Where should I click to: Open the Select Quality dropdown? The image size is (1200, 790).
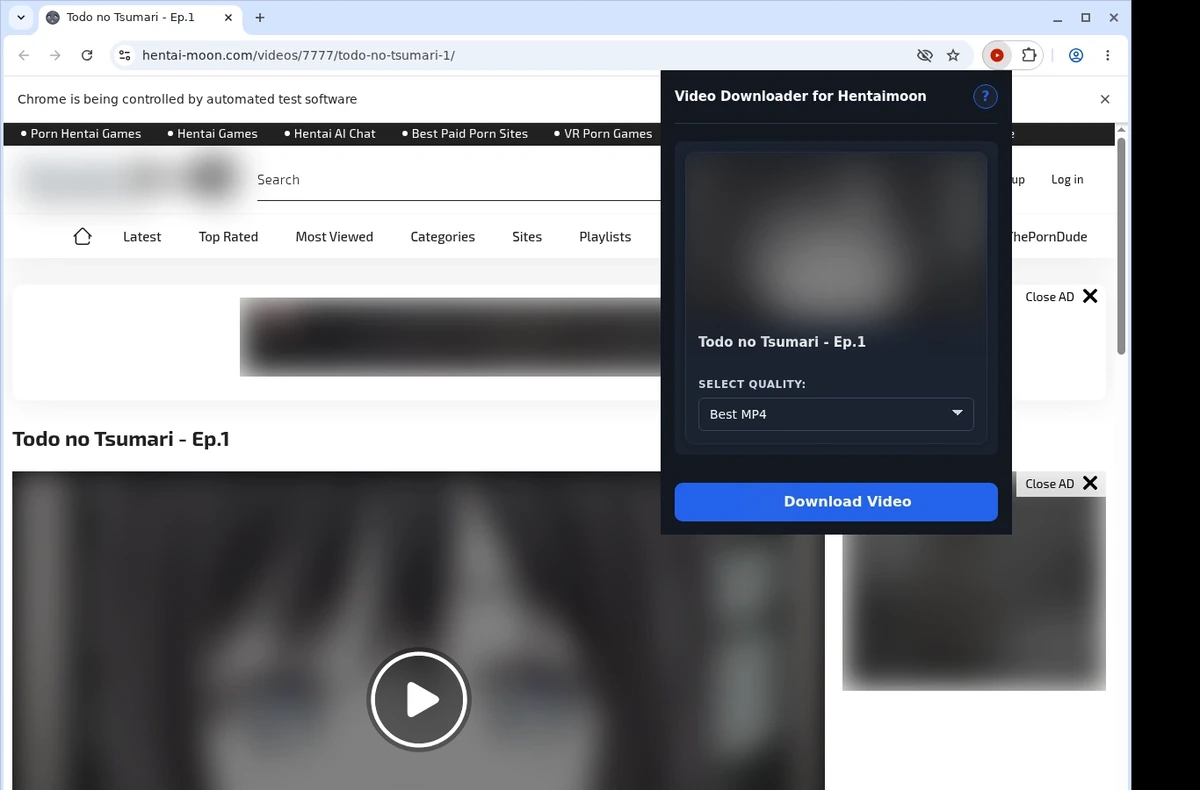(x=836, y=414)
